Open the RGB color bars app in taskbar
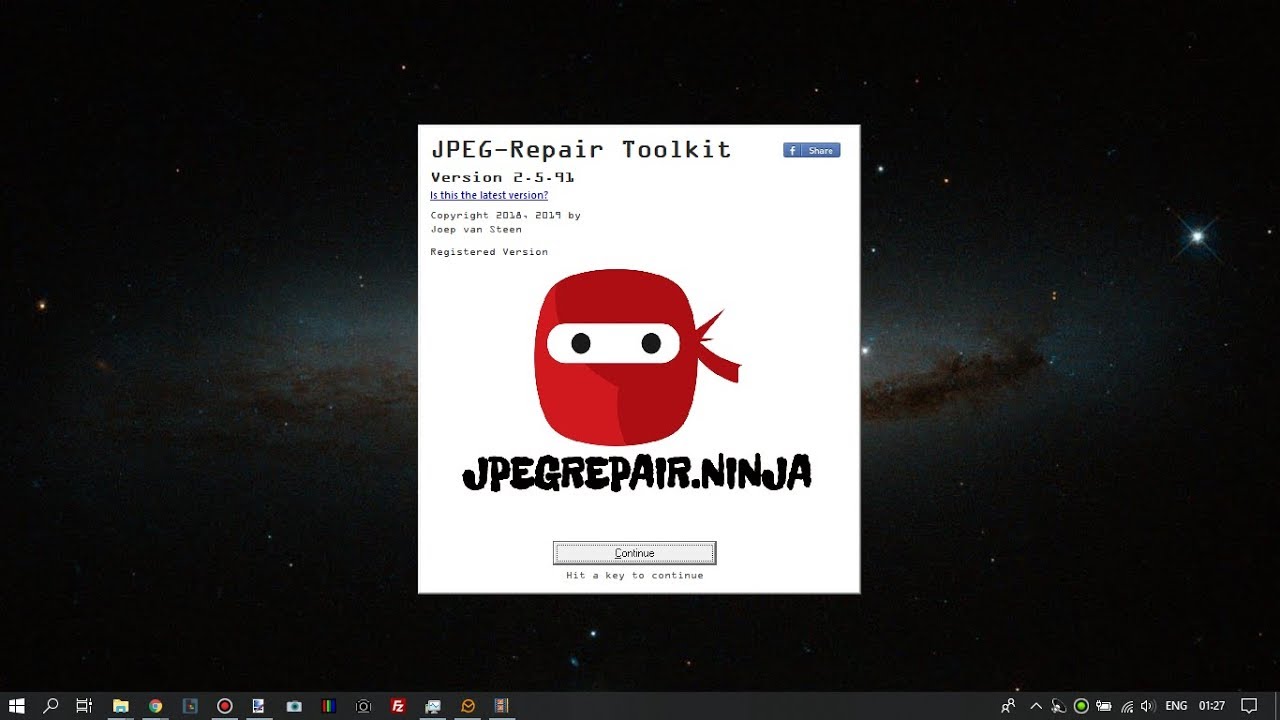Image resolution: width=1280 pixels, height=720 pixels. [329, 706]
